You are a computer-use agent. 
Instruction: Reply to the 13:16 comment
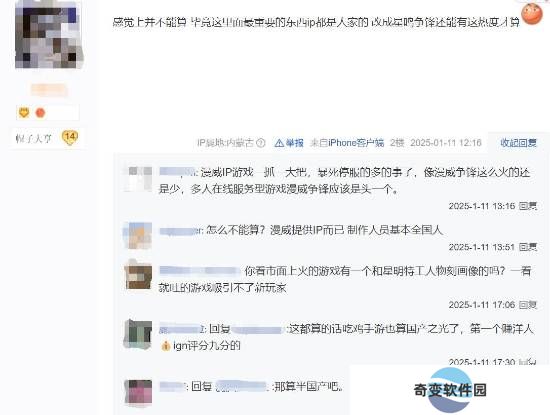coord(528,206)
